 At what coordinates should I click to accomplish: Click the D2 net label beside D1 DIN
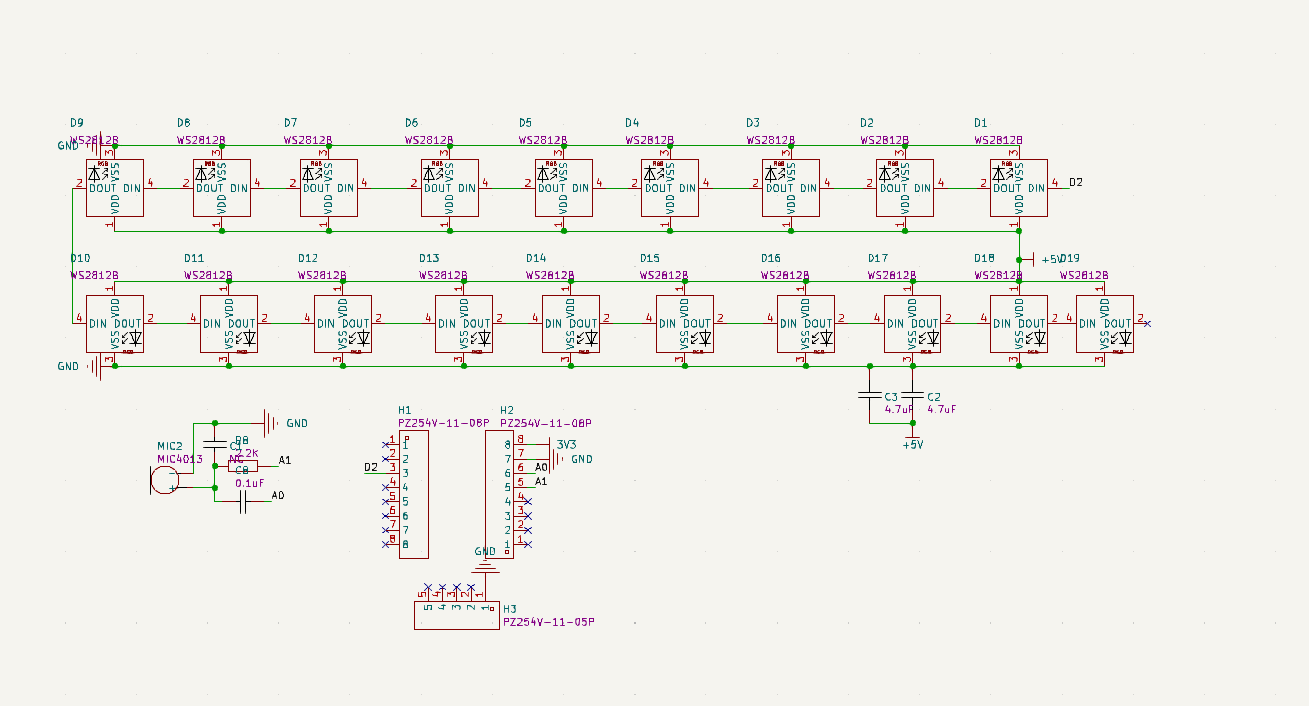point(1076,182)
